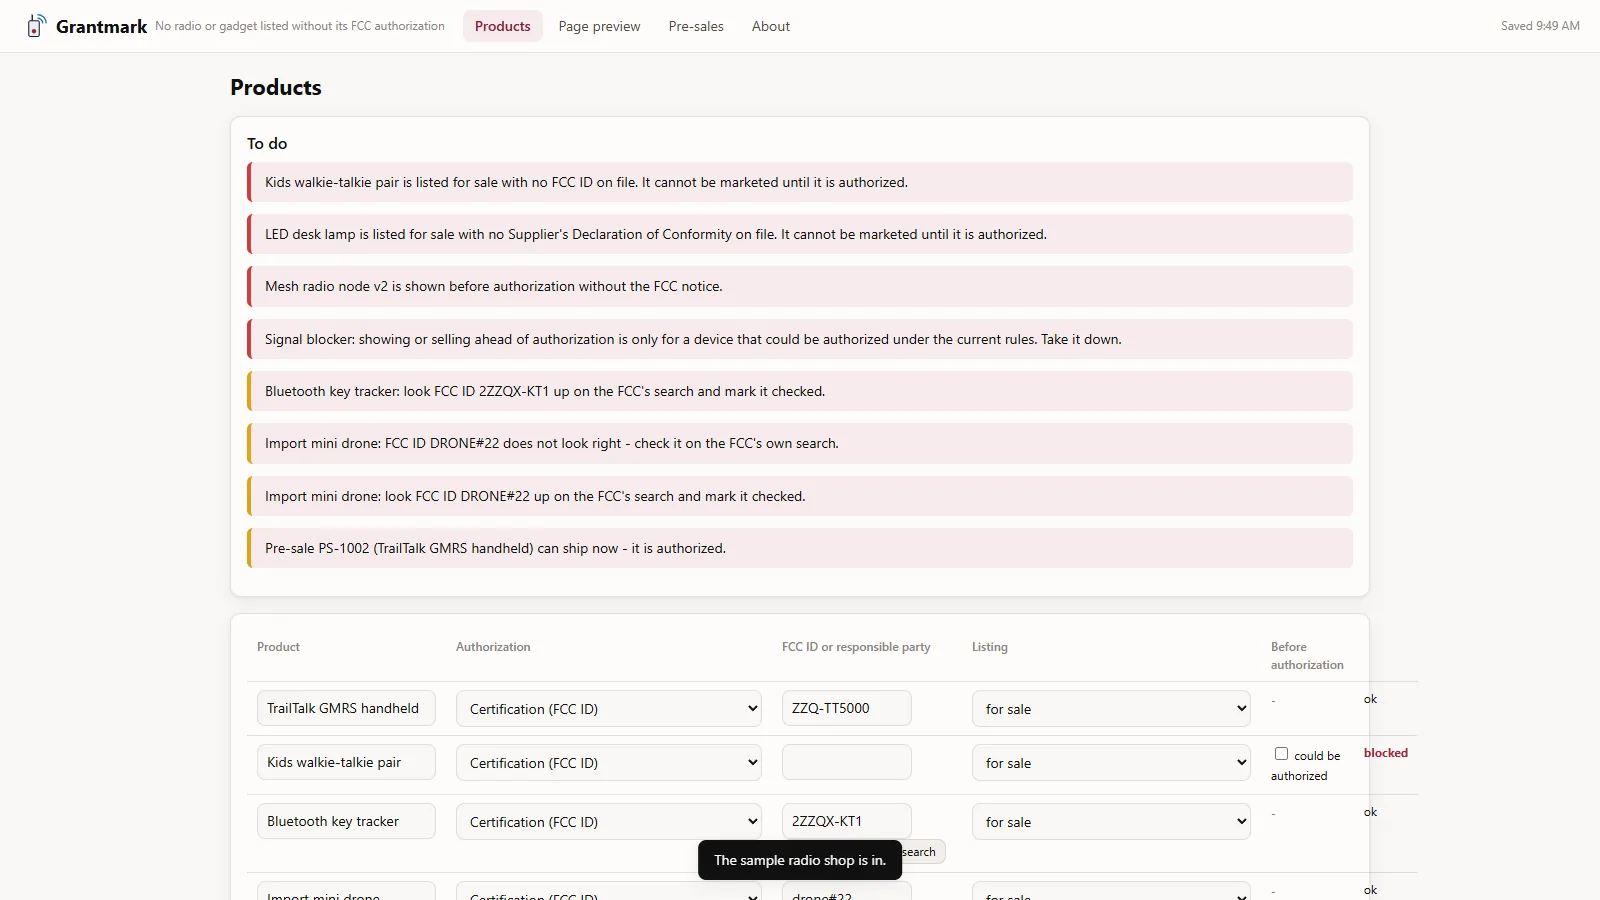Click the 2ZZQX-KT1 FCC ID input
Viewport: 1600px width, 900px height.
click(846, 821)
